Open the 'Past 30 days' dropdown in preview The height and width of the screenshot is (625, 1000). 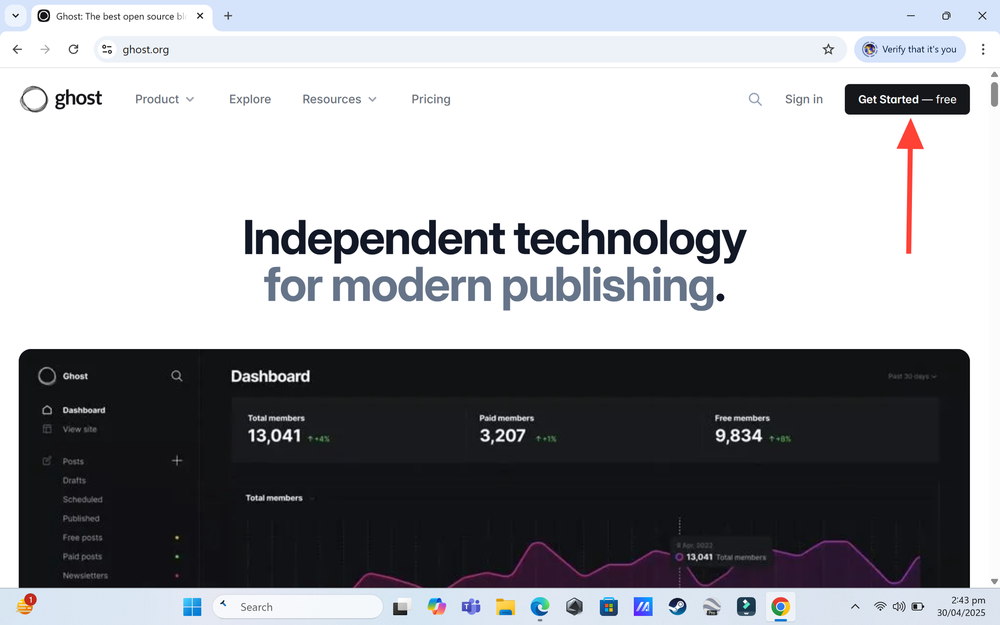[912, 376]
